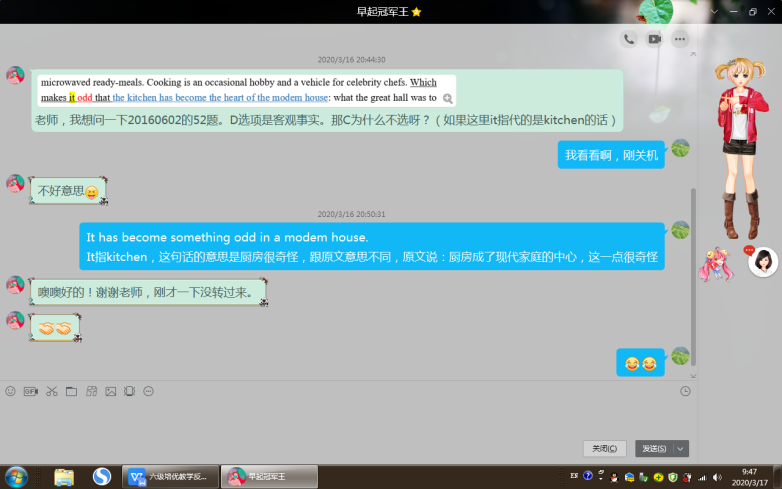Zoom the image with the magnifier icon
782x489 pixels.
click(x=448, y=99)
